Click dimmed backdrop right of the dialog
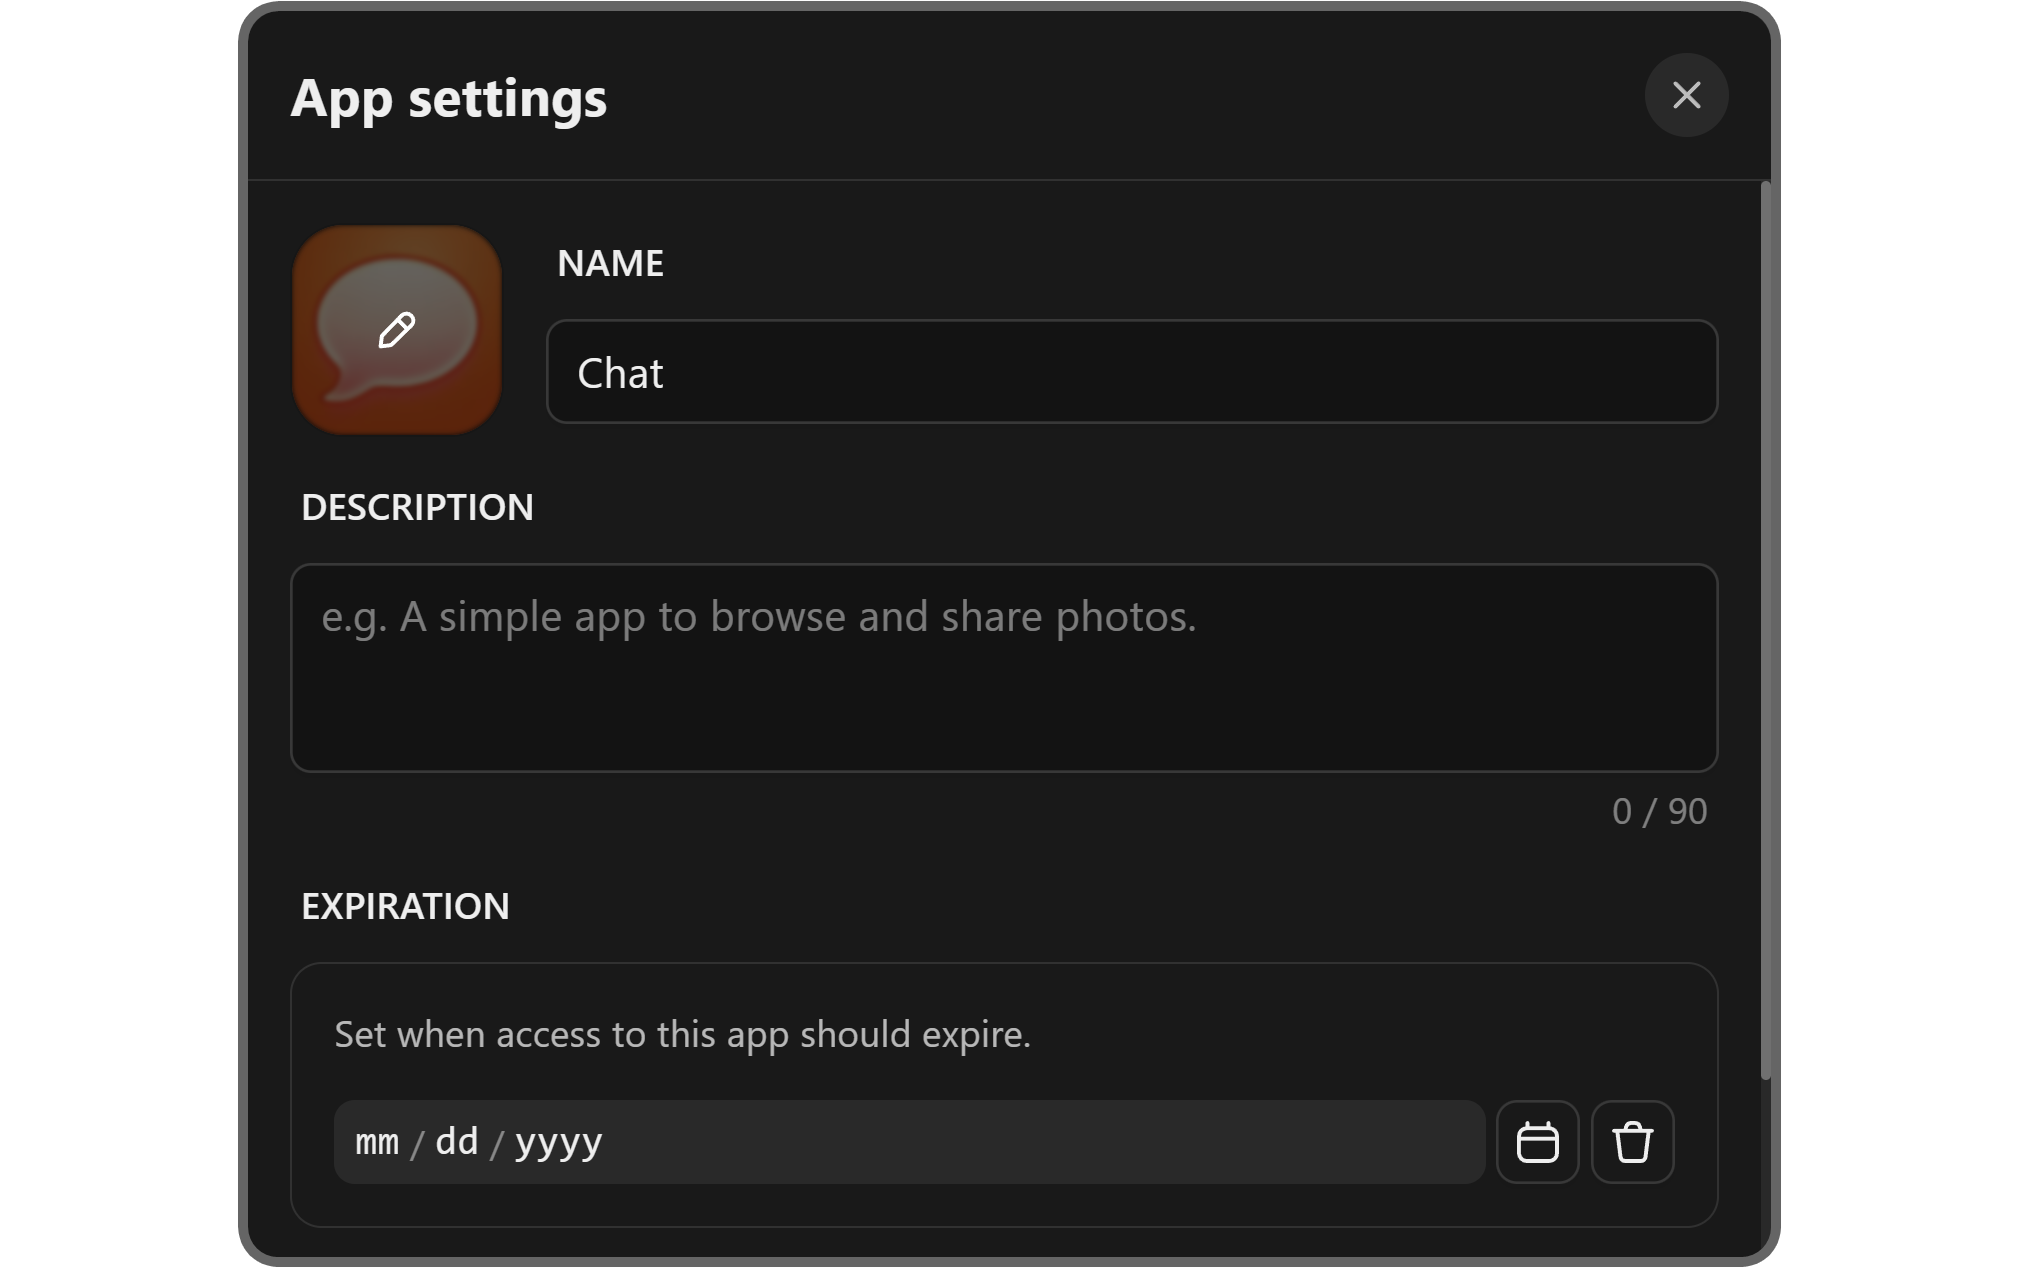Screen dimensions: 2019x1268 coord(1776,640)
